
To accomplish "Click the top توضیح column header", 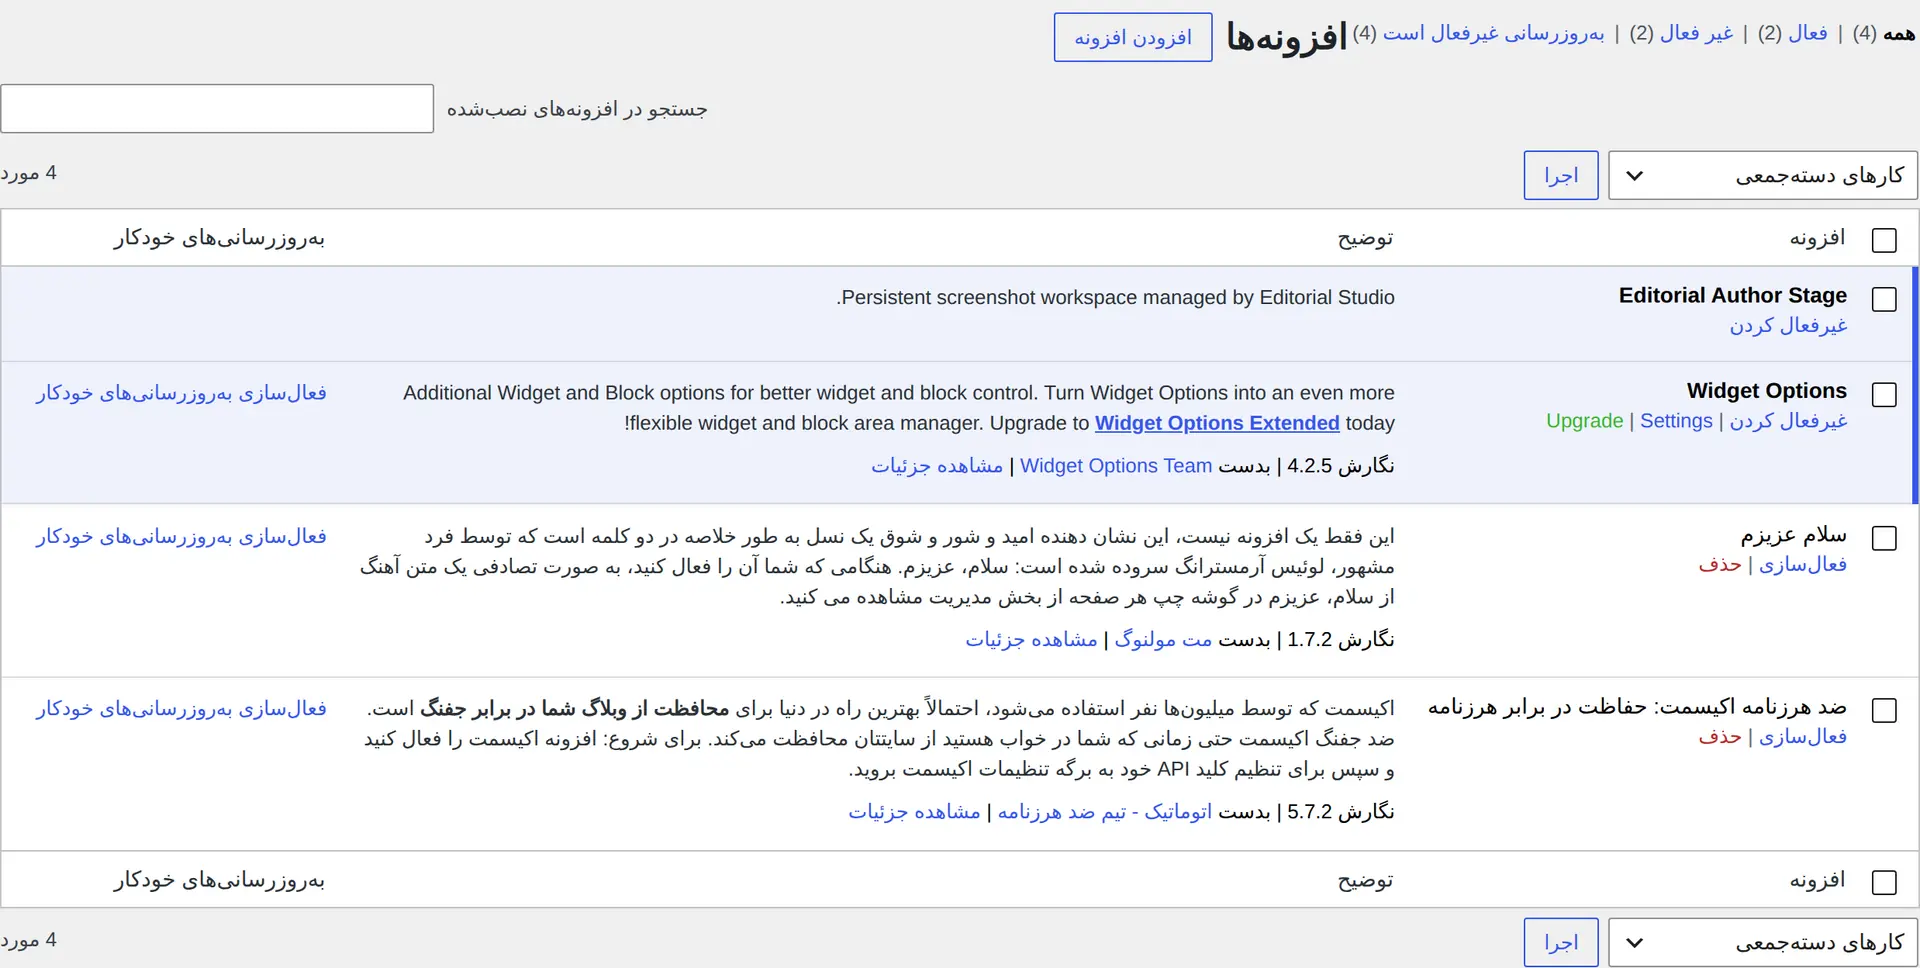I will [1366, 238].
